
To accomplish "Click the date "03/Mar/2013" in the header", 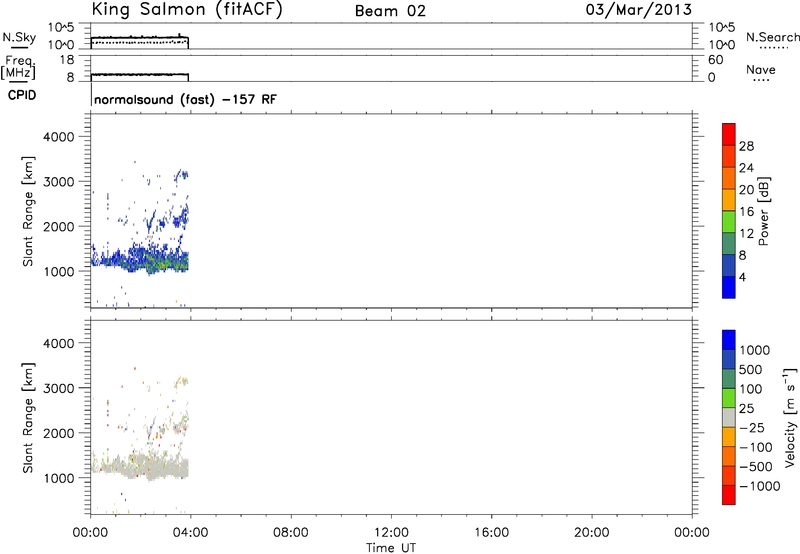I will 639,10.
